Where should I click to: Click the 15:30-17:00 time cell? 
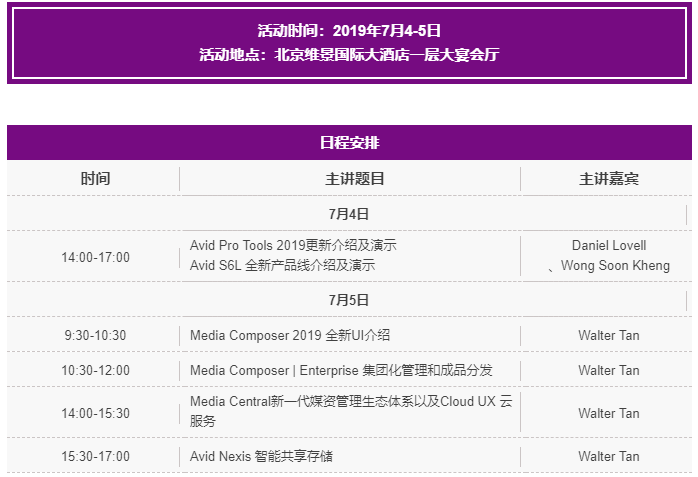(95, 456)
